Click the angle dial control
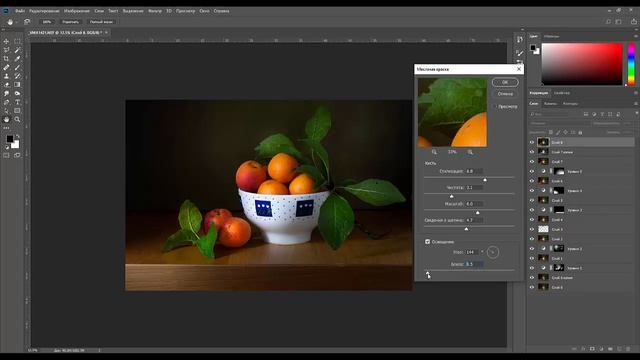Image resolution: width=640 pixels, height=360 pixels. pos(493,252)
